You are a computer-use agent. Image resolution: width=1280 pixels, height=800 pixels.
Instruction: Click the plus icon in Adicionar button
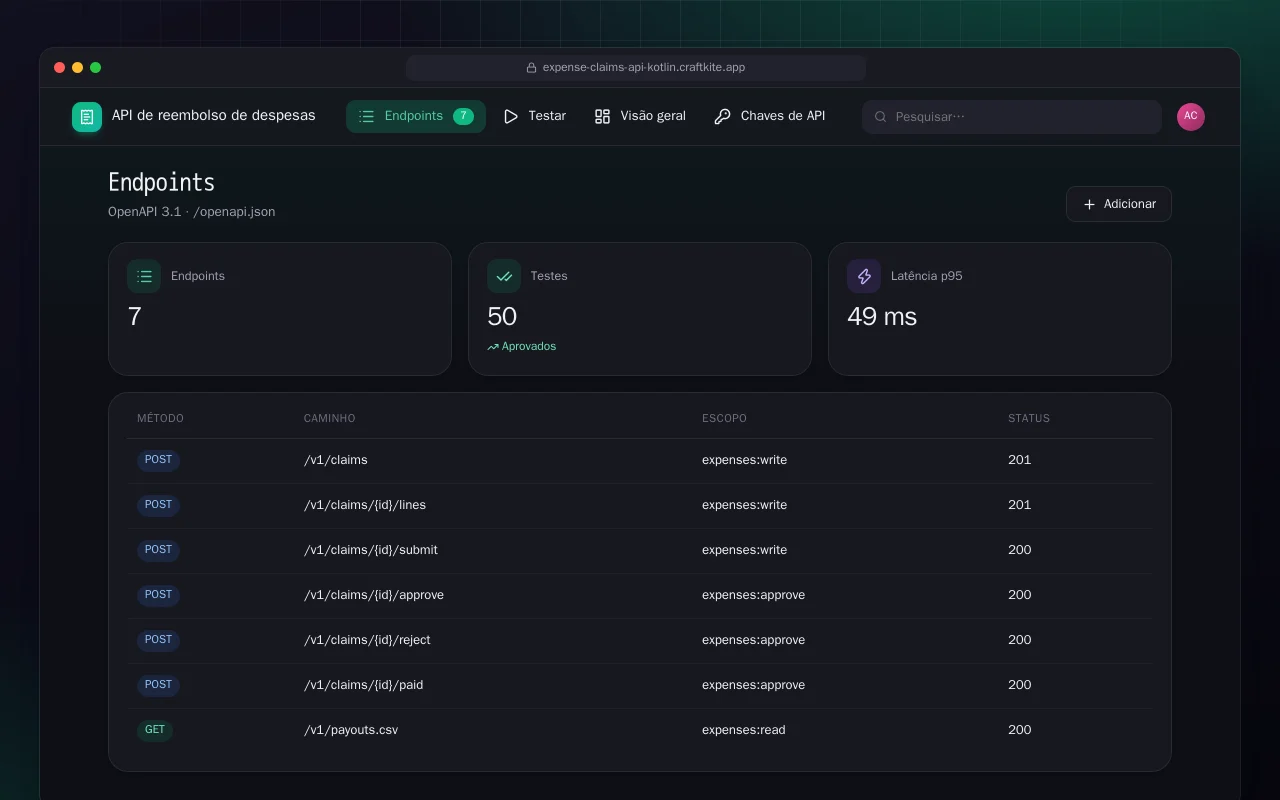coord(1090,204)
